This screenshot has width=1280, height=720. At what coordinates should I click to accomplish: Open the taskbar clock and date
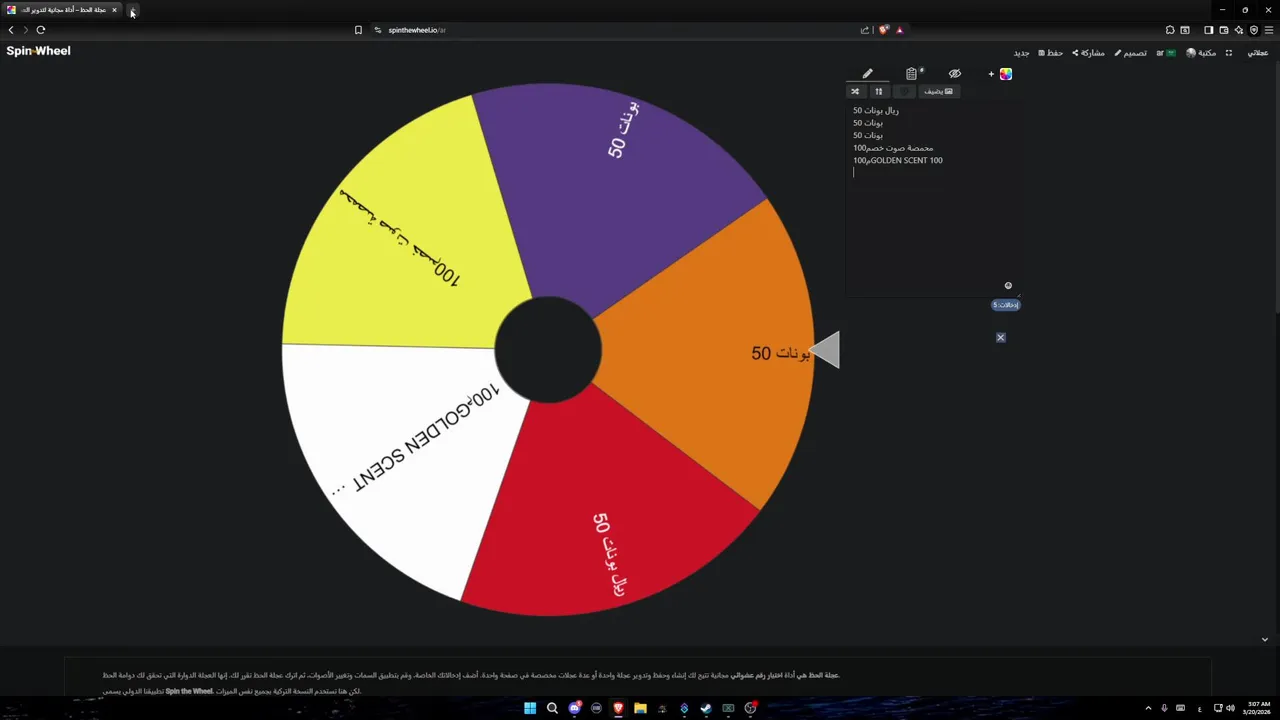[x=1259, y=708]
